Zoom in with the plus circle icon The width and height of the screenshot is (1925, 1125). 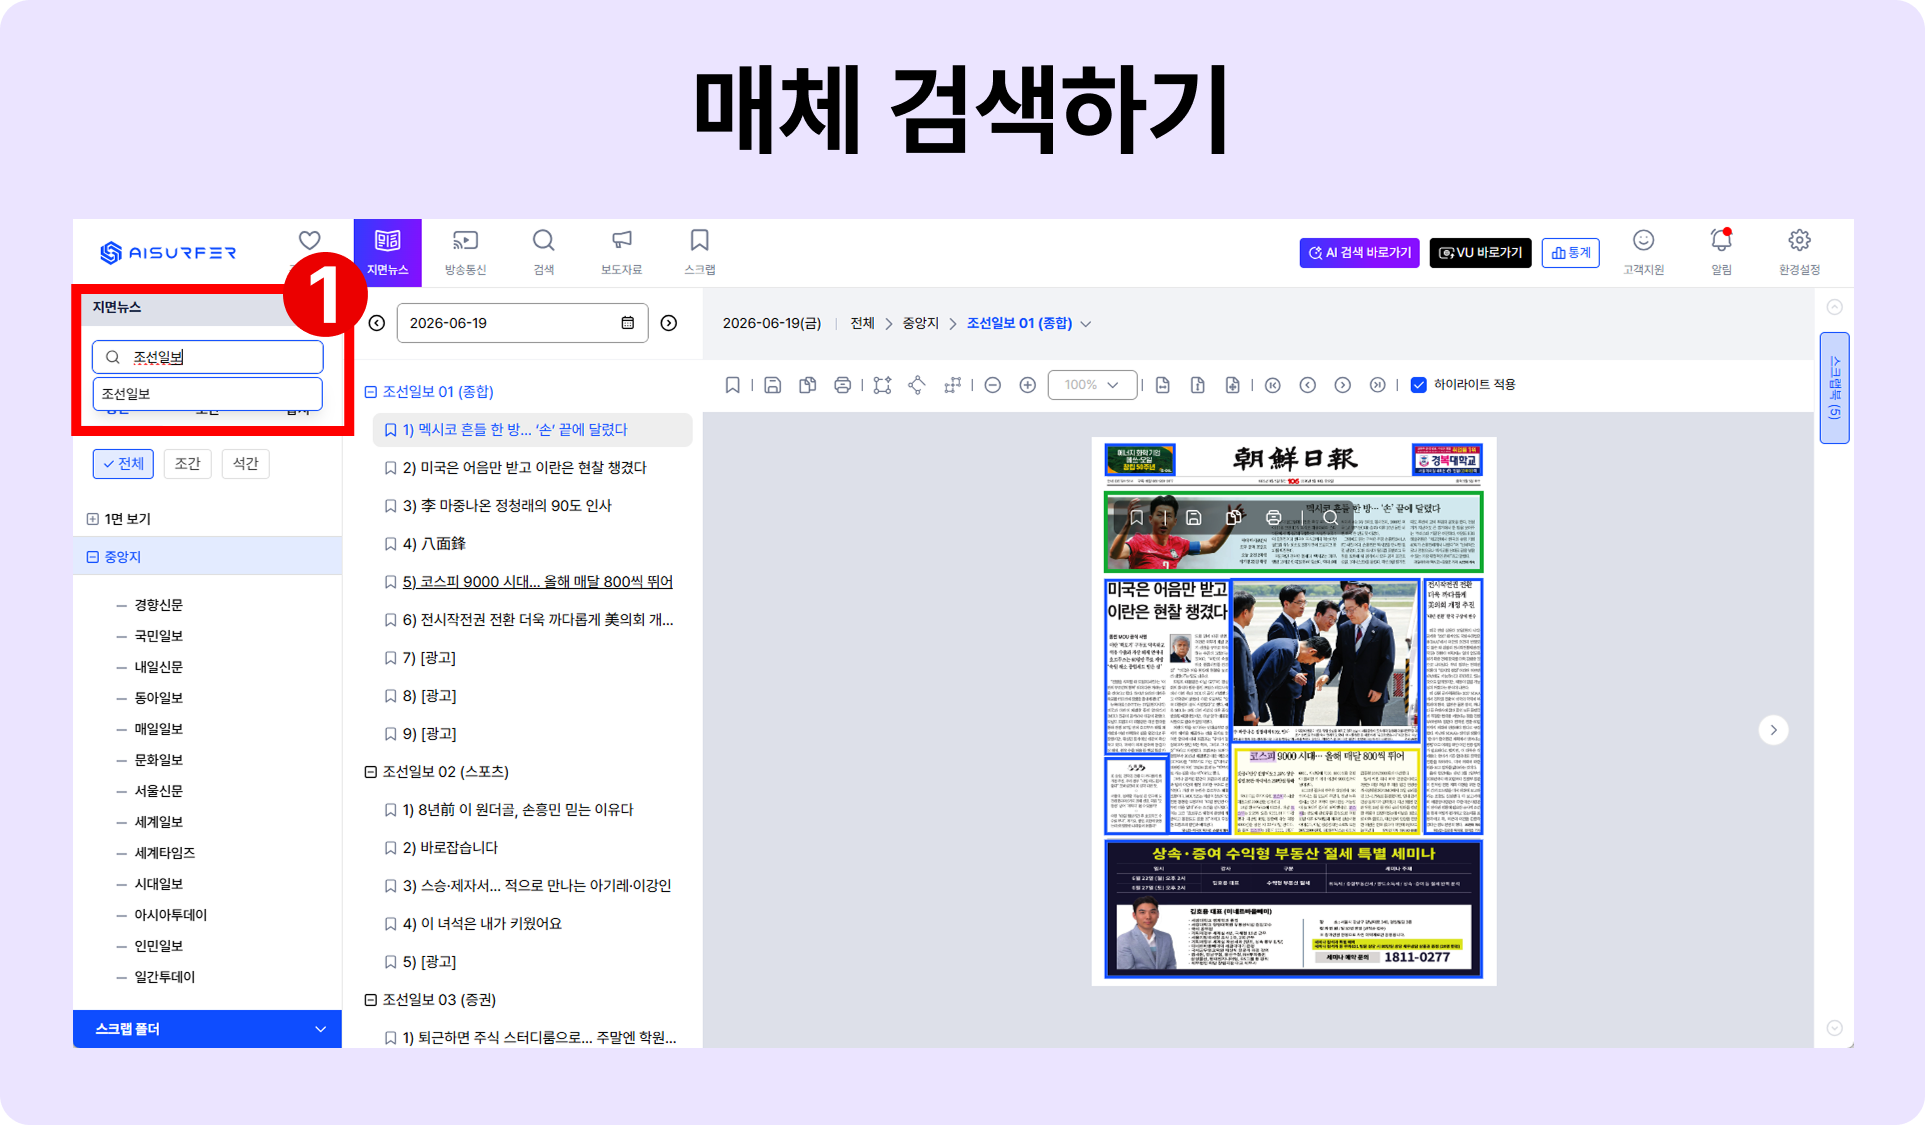pos(1027,385)
